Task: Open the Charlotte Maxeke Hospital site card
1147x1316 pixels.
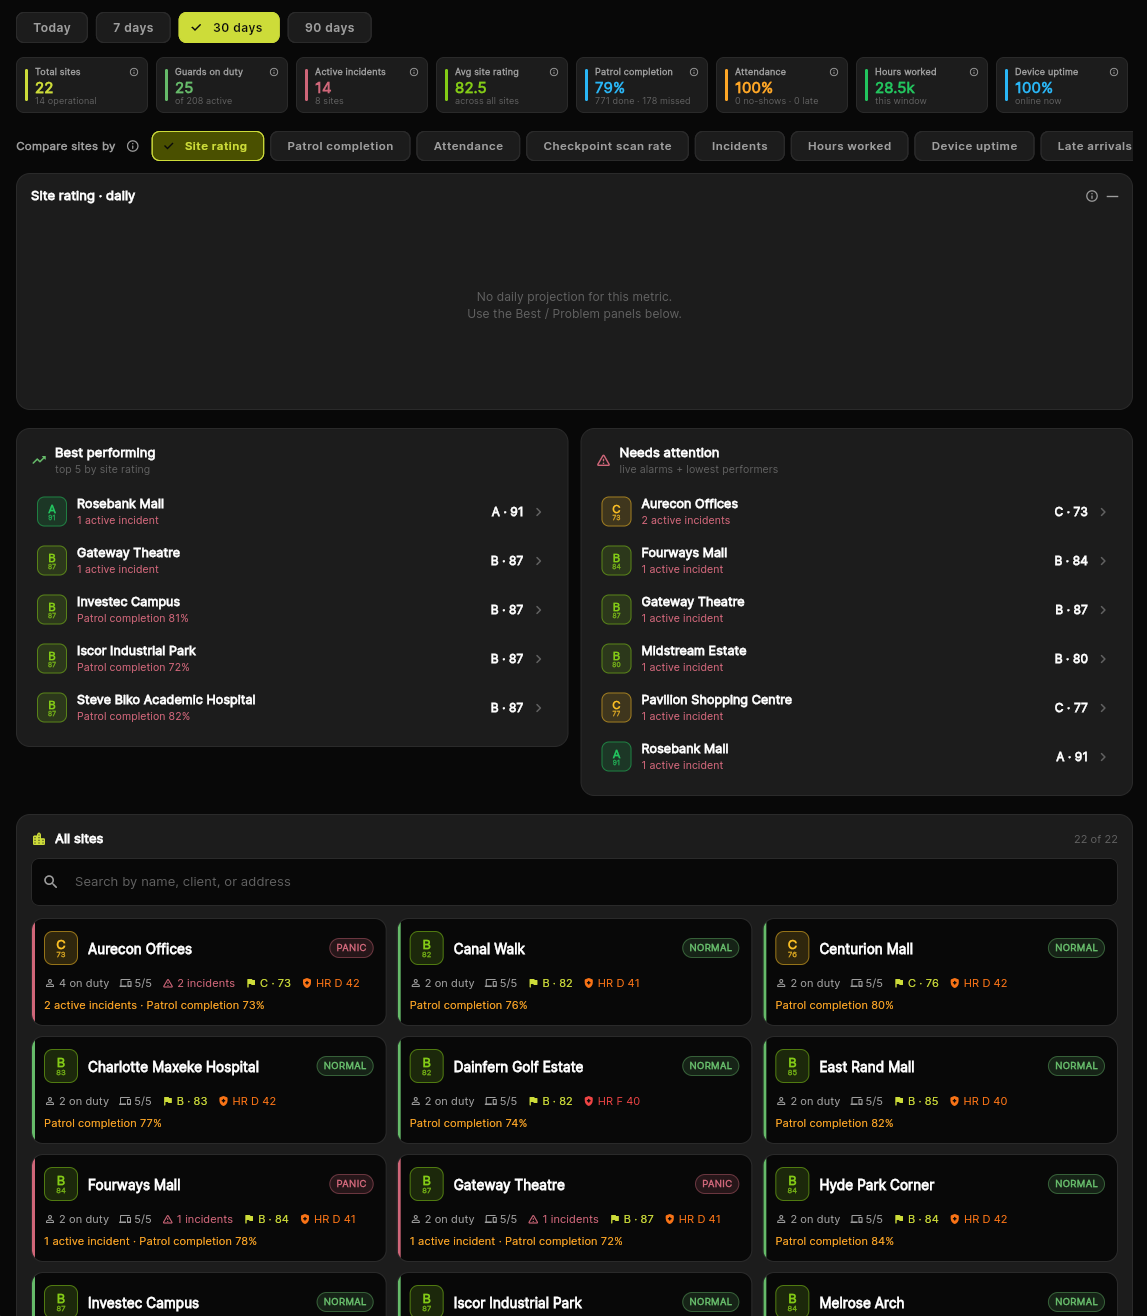Action: pos(209,1090)
